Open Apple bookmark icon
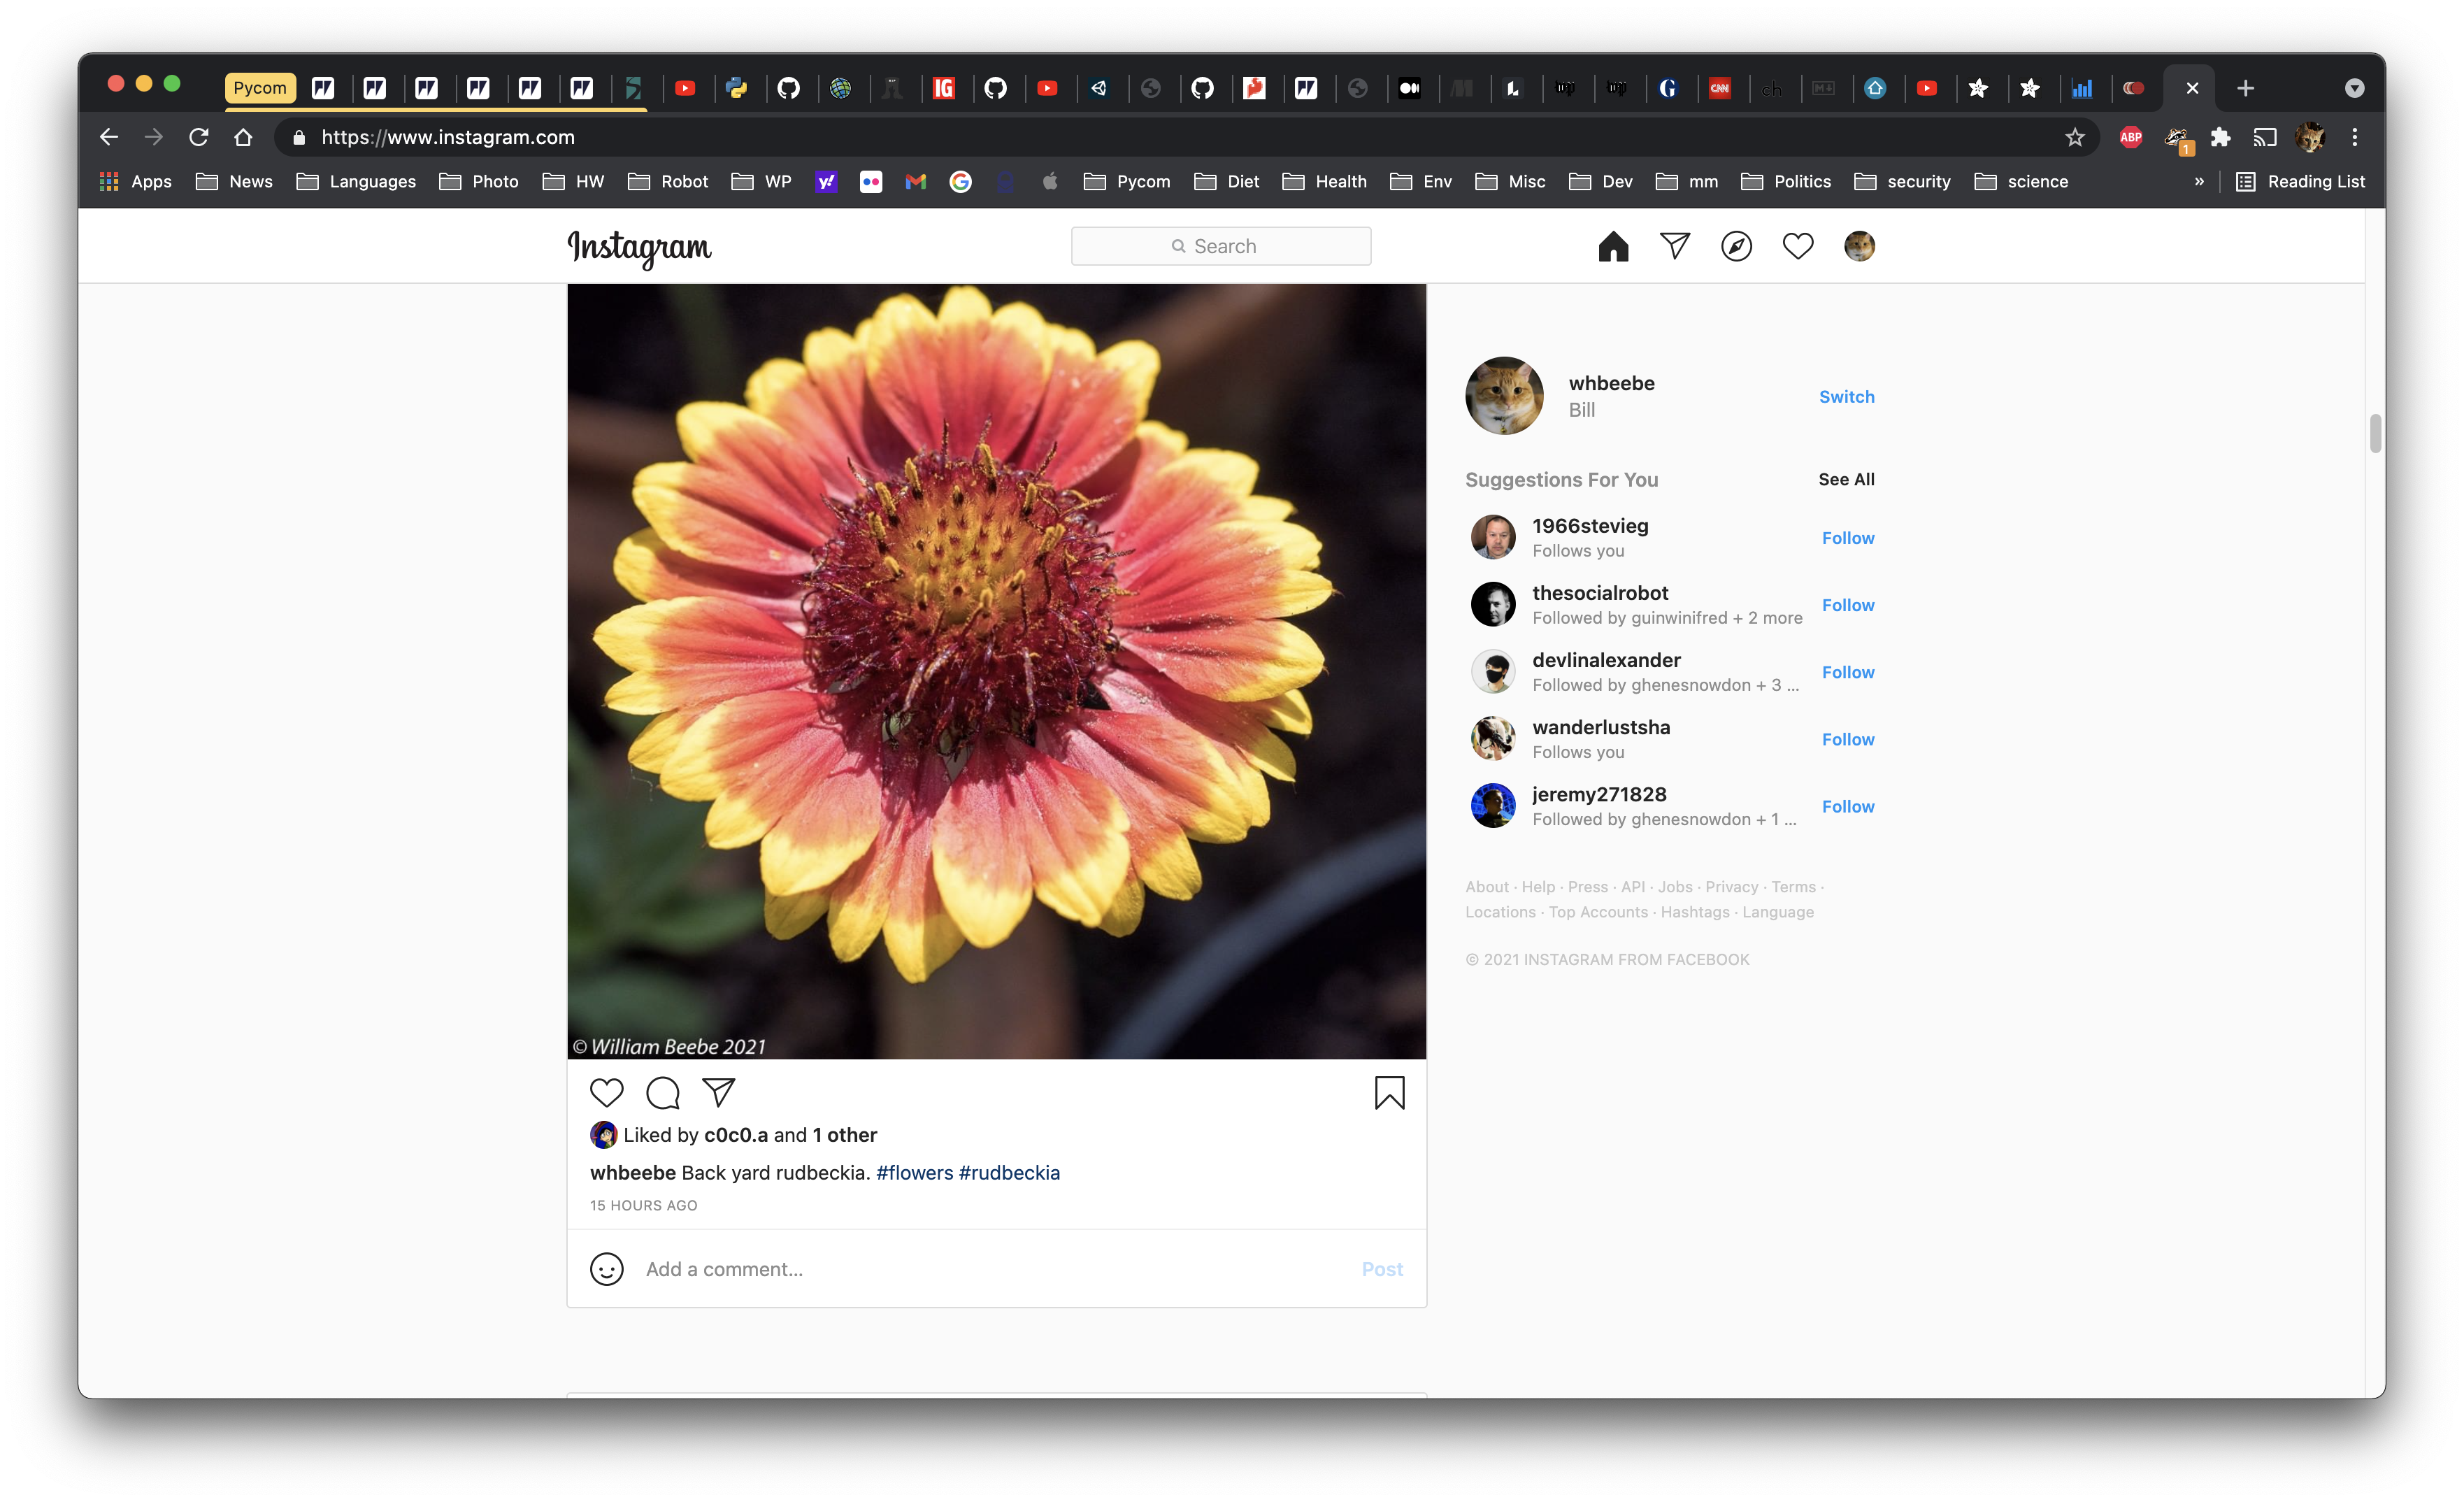The width and height of the screenshot is (2464, 1502). click(x=1050, y=181)
